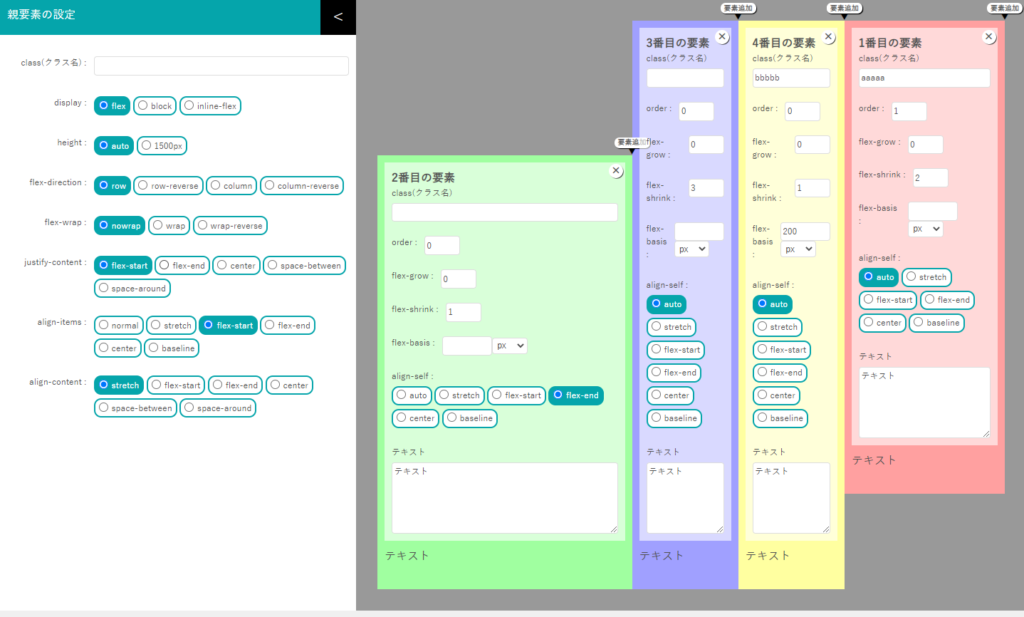1024x617 pixels.
Task: Collapse the 親要素の設定 settings panel
Action: pyautogui.click(x=338, y=17)
